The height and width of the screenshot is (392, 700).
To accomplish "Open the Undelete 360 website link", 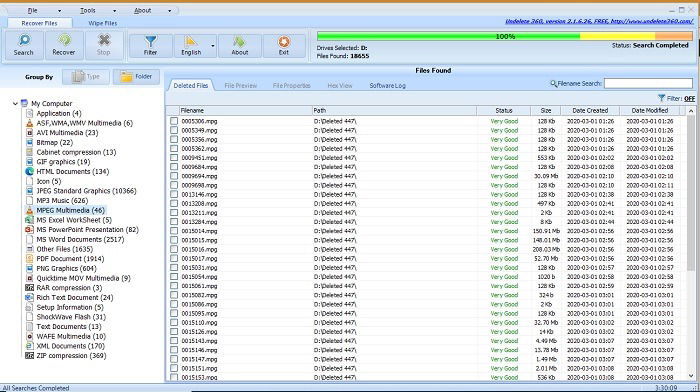I will (x=599, y=21).
